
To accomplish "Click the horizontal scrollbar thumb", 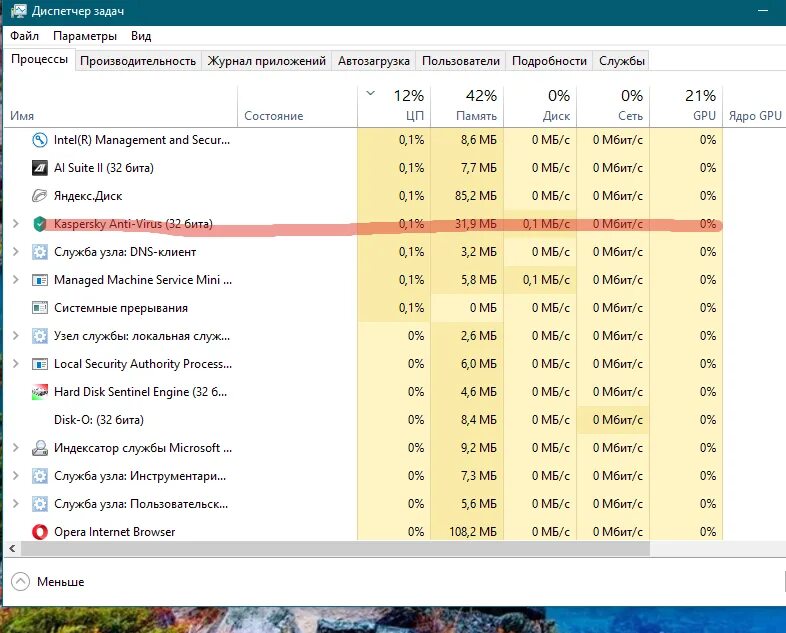I will click(335, 549).
